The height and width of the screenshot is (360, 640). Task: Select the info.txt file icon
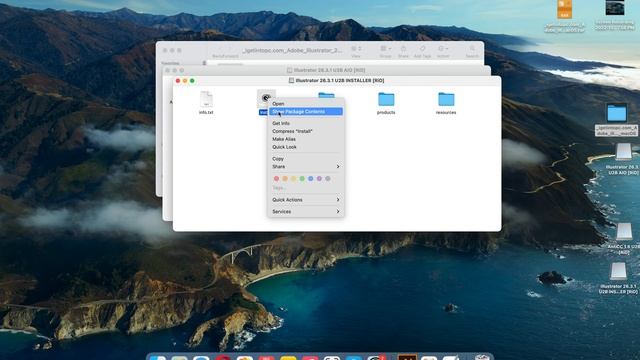[x=206, y=99]
